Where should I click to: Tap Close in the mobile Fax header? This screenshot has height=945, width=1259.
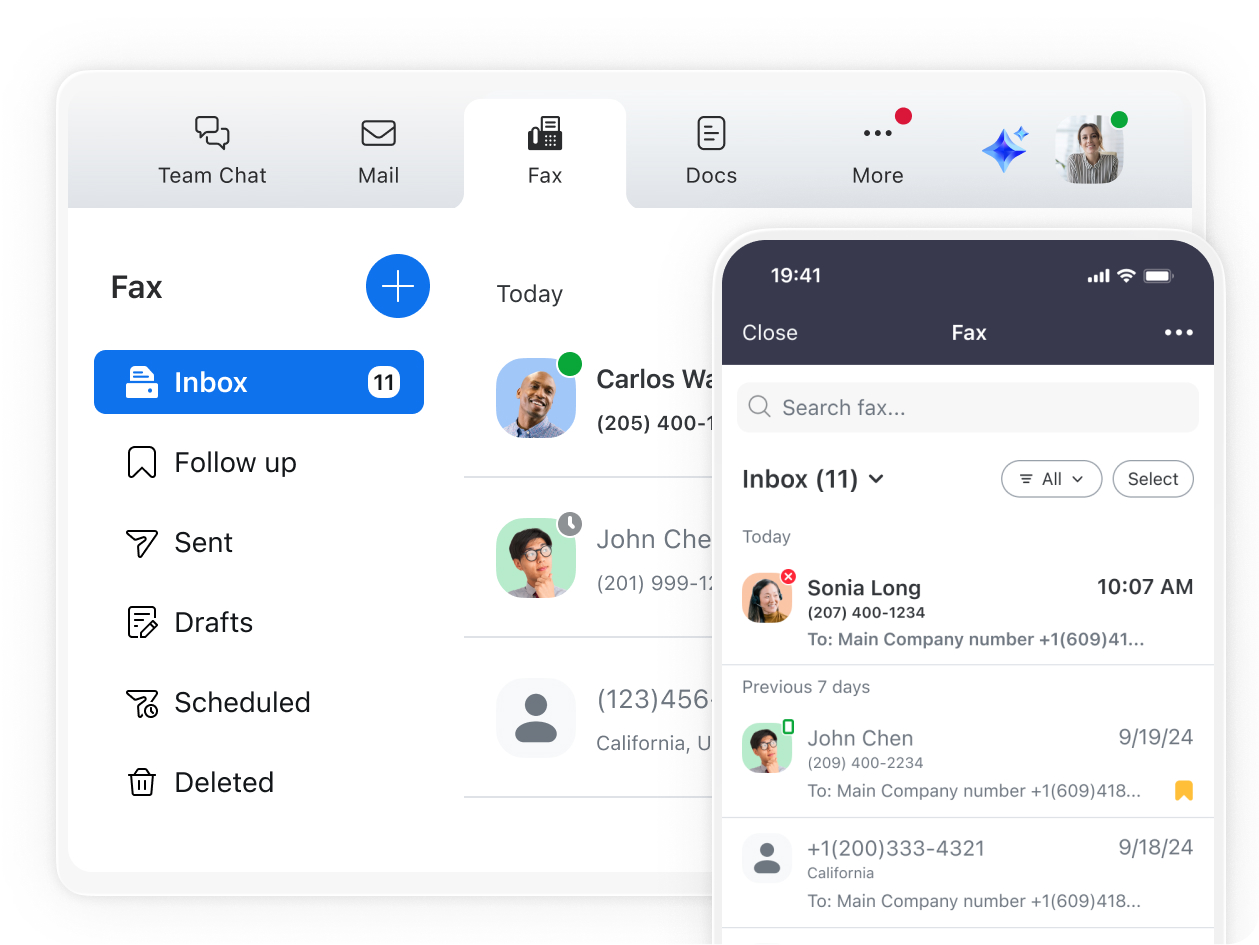tap(770, 333)
